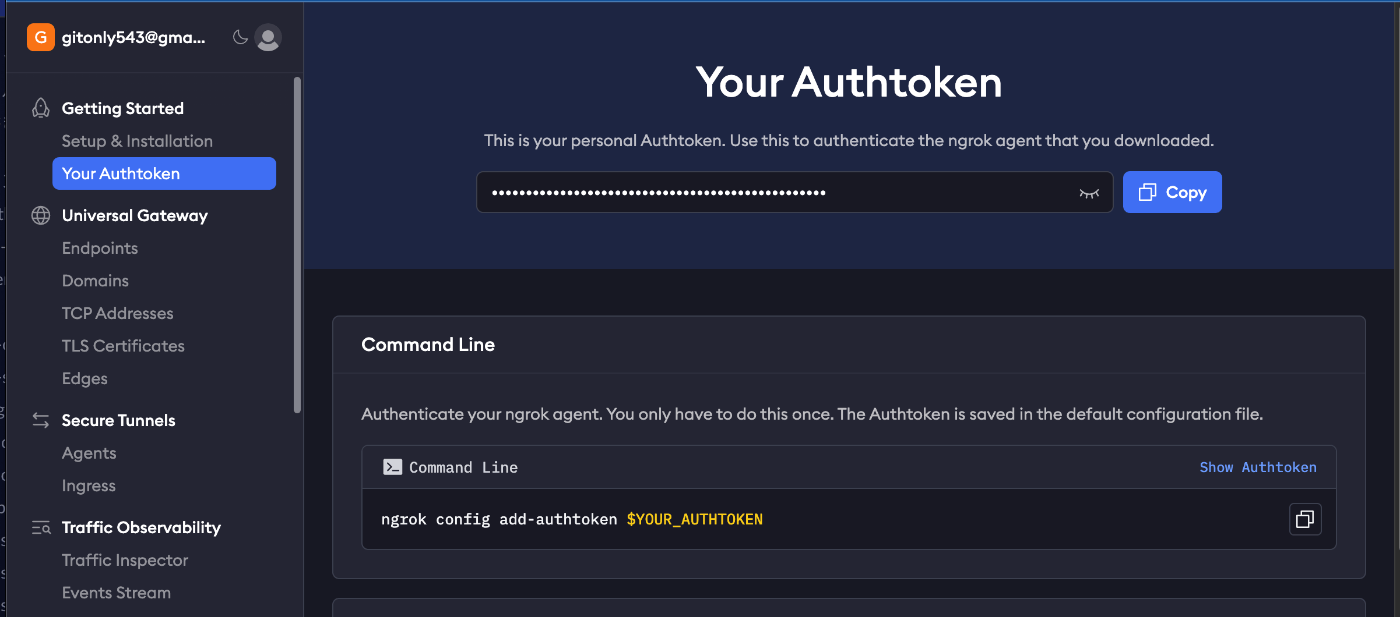Click the Secure Tunnels arrows icon
This screenshot has width=1400, height=617.
click(41, 420)
